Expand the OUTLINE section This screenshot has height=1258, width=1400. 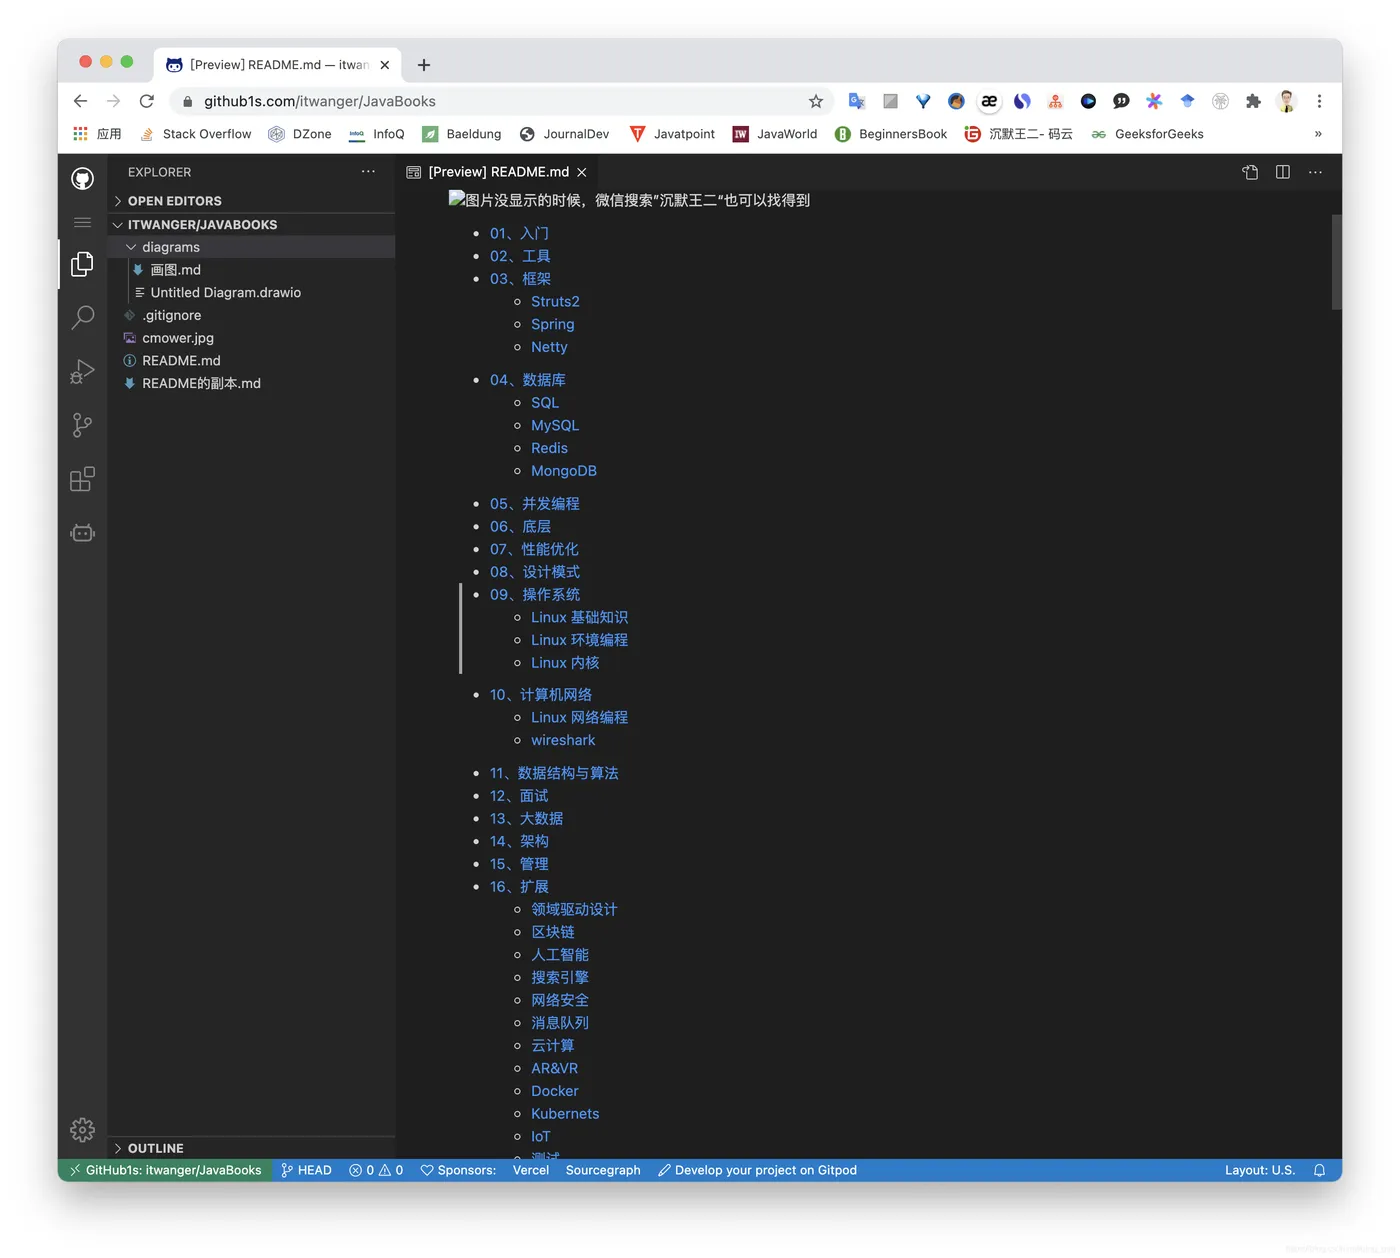(251, 1148)
